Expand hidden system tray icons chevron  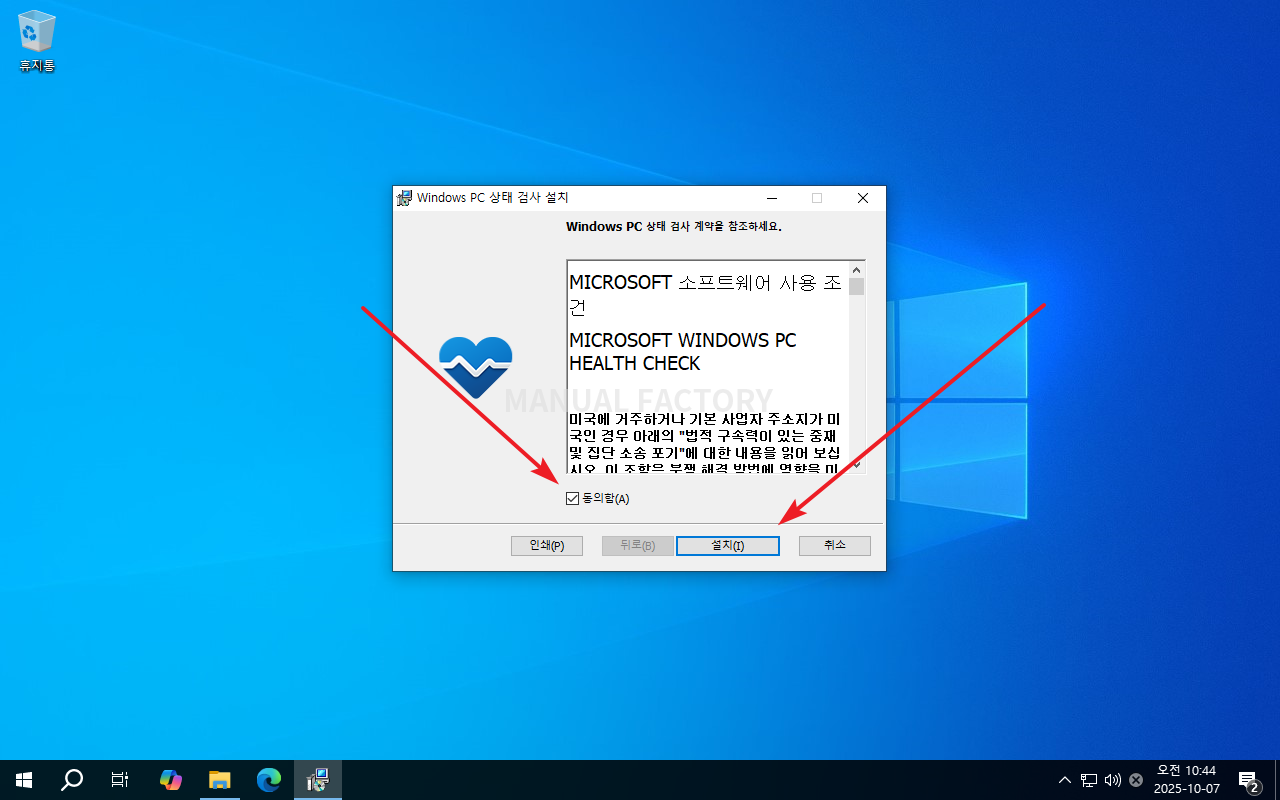1064,780
